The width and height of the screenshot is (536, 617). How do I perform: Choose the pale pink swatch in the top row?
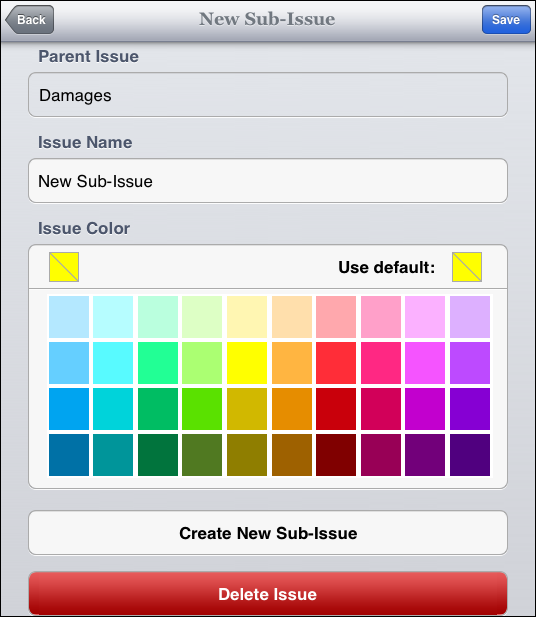click(381, 317)
